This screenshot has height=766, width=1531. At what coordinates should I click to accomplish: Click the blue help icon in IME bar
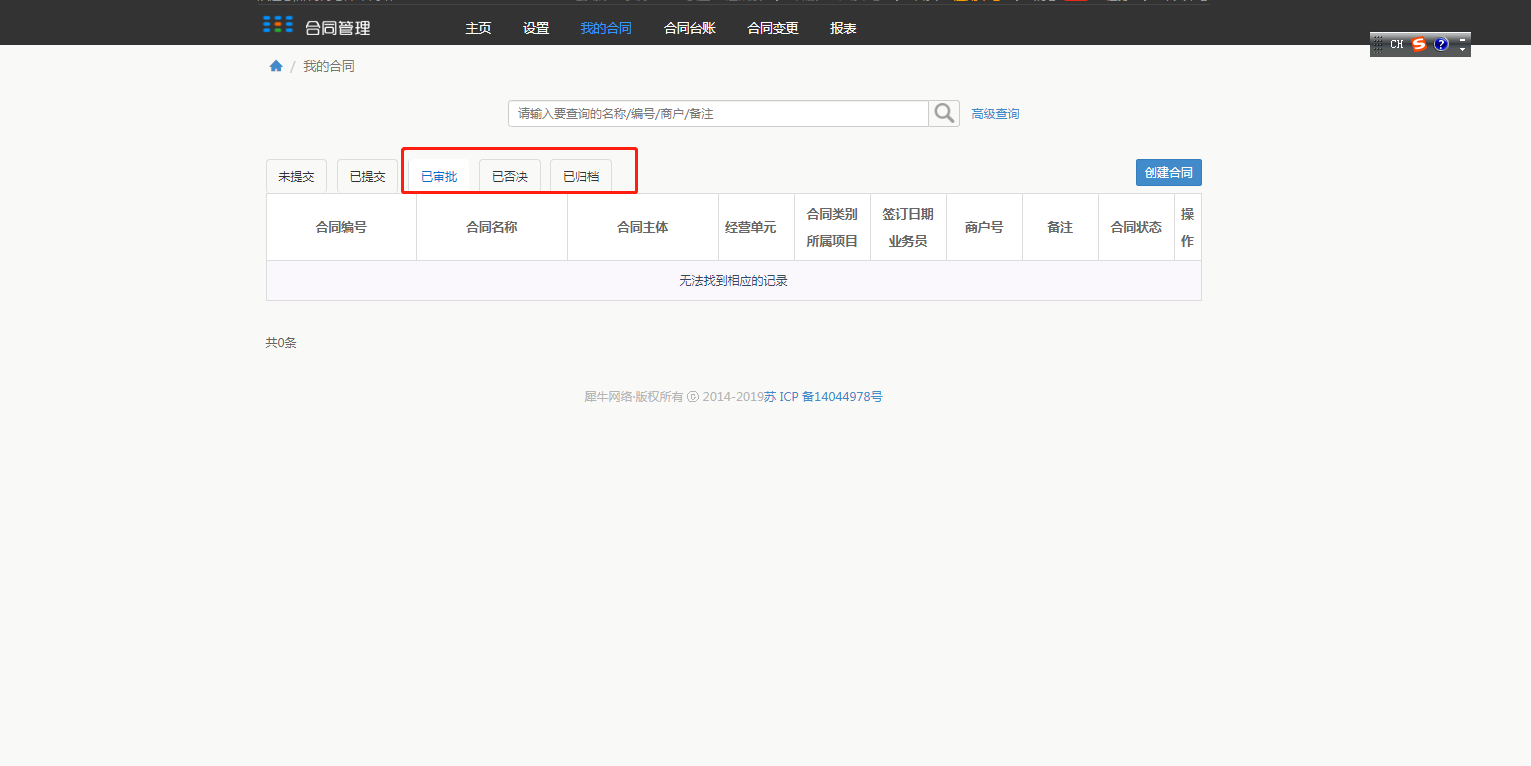pos(1441,44)
